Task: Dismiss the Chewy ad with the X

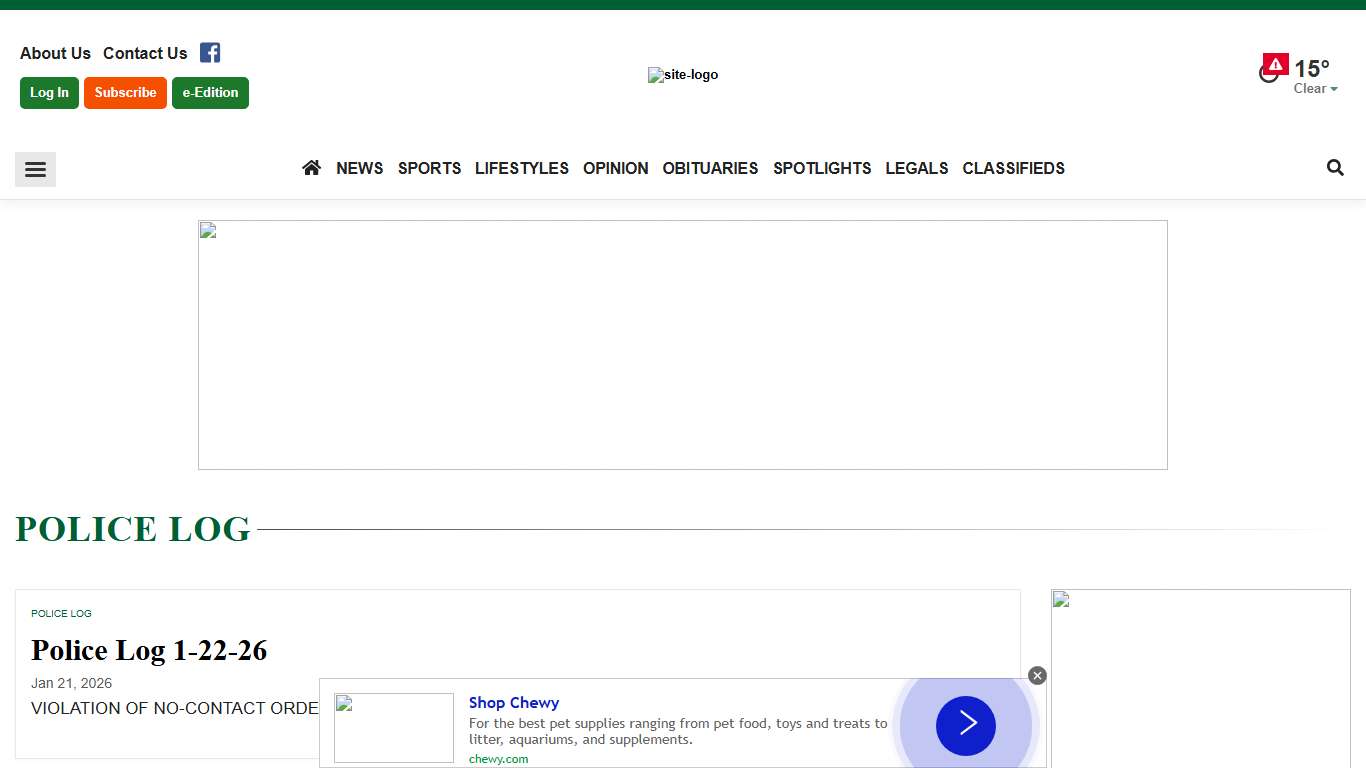Action: (x=1037, y=675)
